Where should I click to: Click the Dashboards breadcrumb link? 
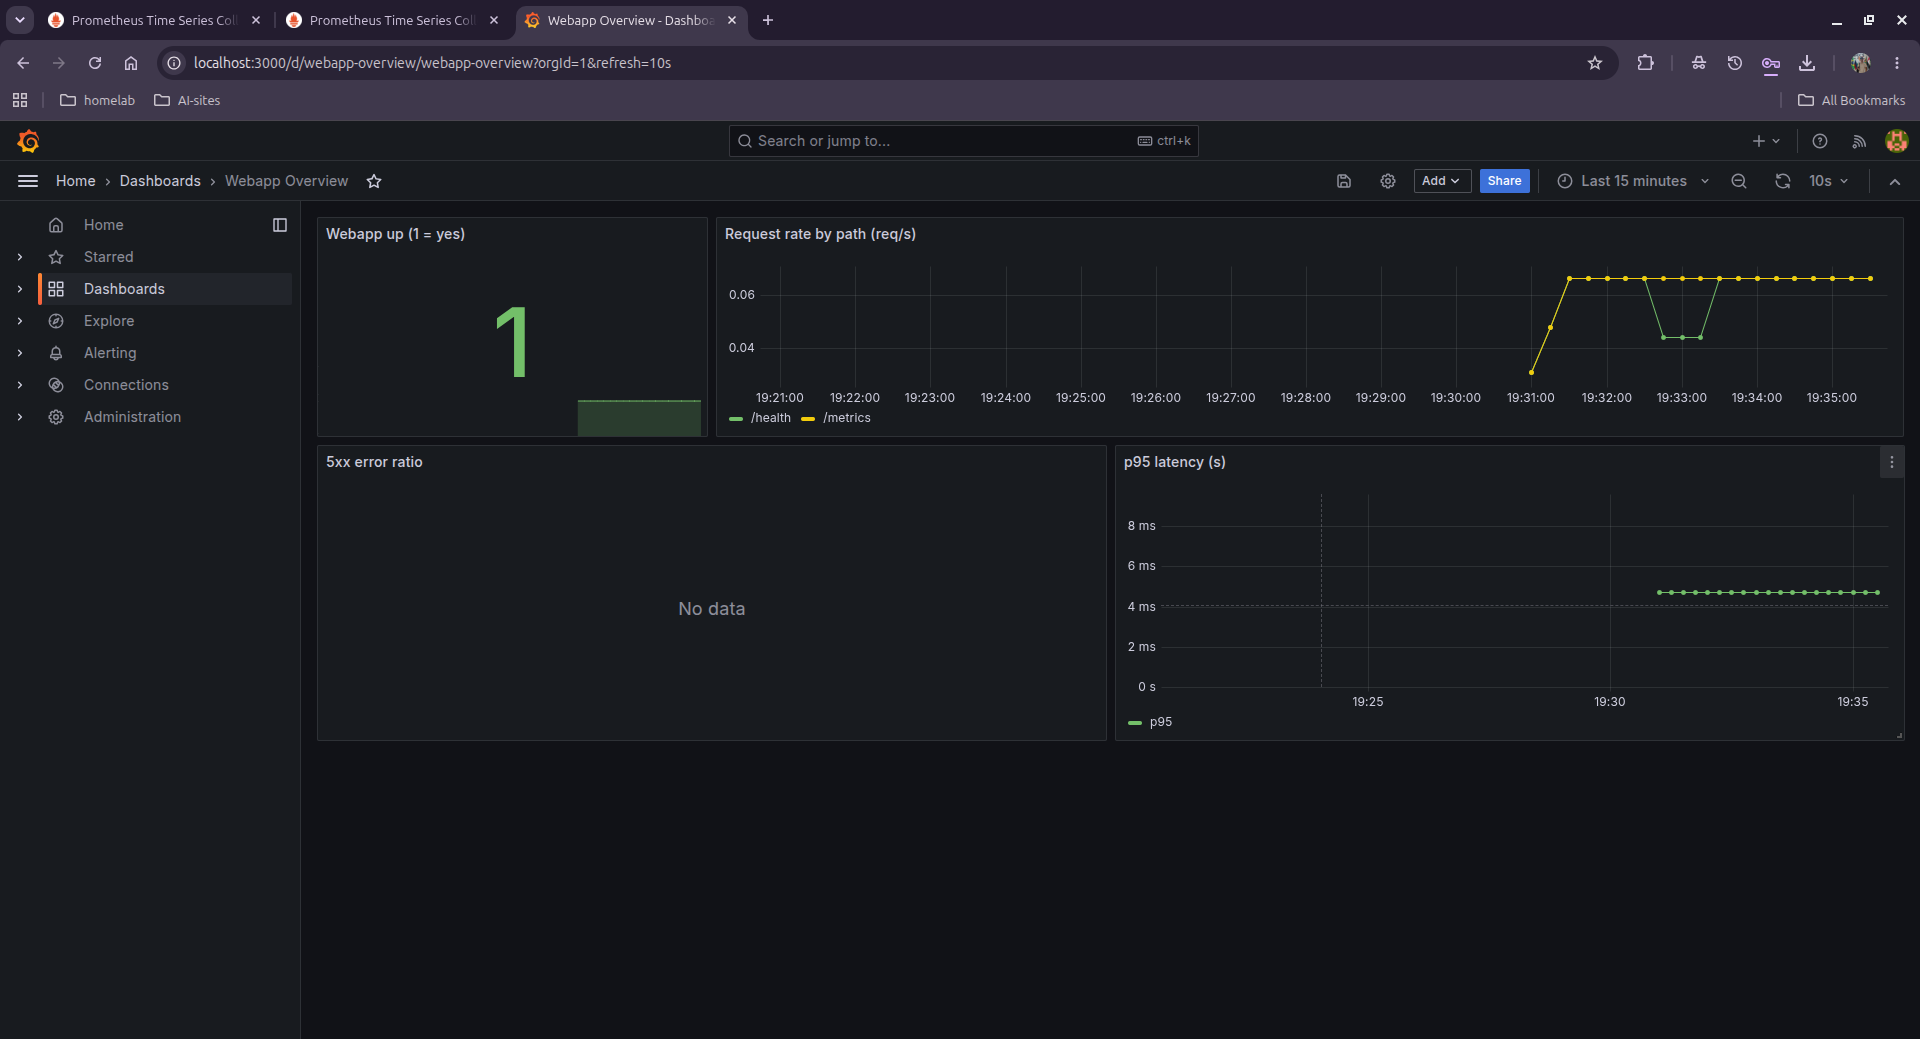(160, 181)
